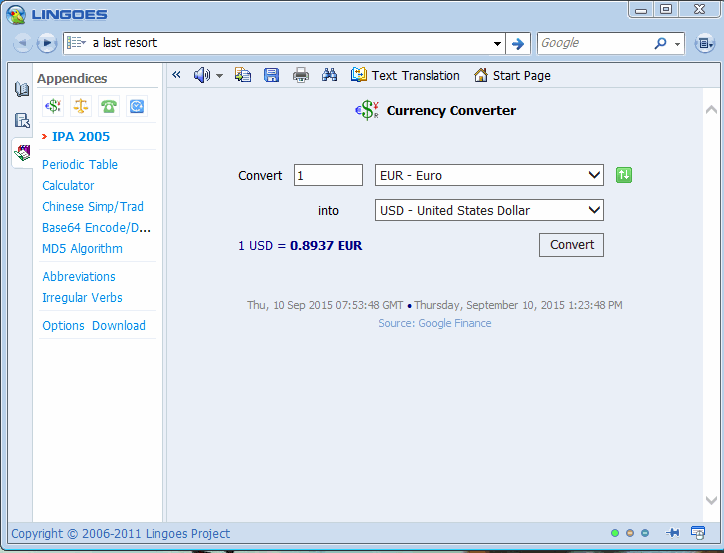724x553 pixels.
Task: Open the dictionary index list icon in search box
Action: click(76, 43)
